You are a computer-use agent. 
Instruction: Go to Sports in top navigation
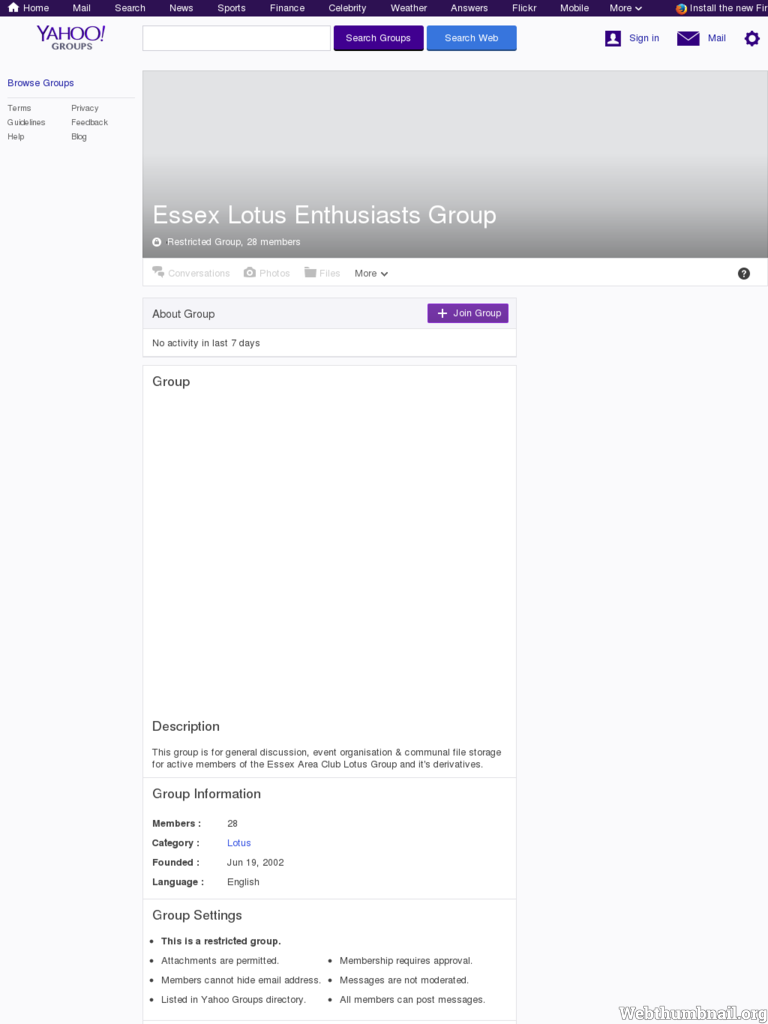231,8
